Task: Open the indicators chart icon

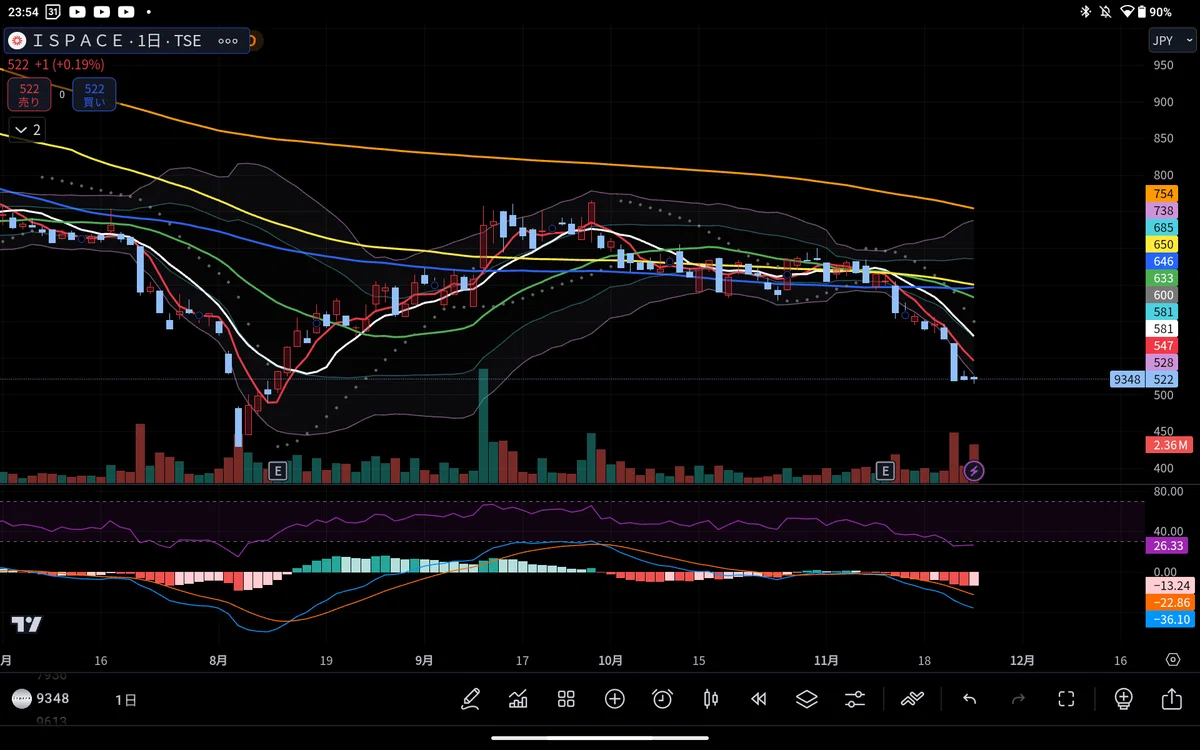Action: click(518, 699)
